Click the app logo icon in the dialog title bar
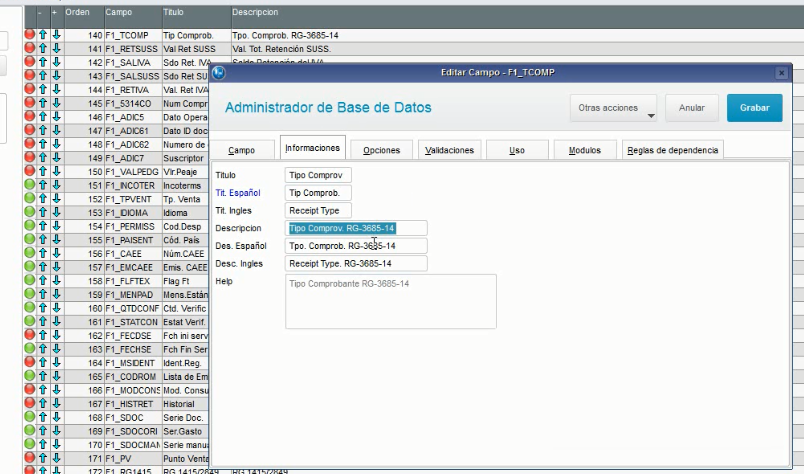The height and width of the screenshot is (474, 804). tap(219, 73)
